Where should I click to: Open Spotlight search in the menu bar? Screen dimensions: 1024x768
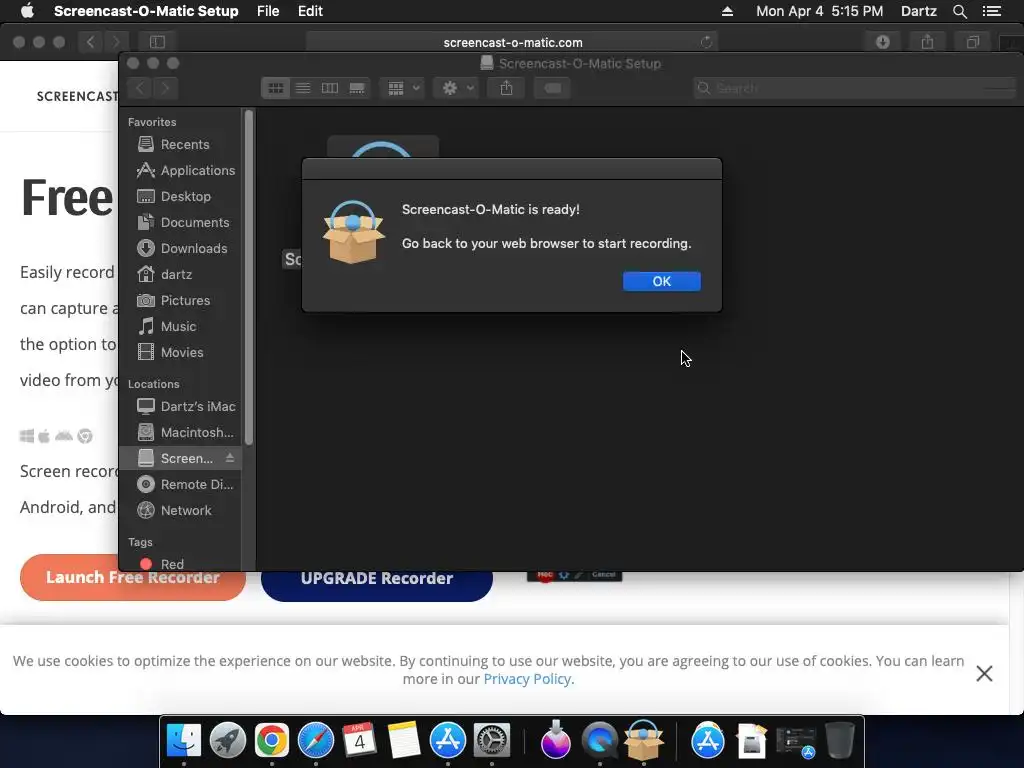[x=959, y=11]
